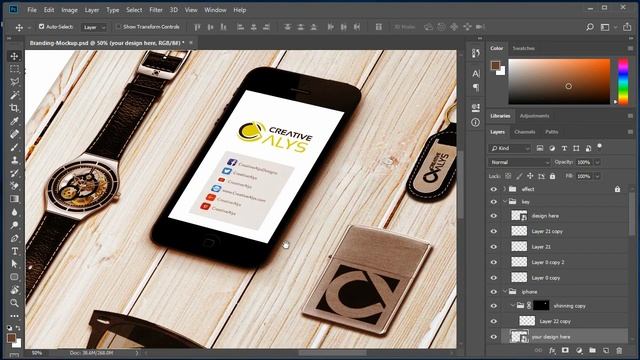Open the Window menu
The height and width of the screenshot is (360, 640).
215,10
